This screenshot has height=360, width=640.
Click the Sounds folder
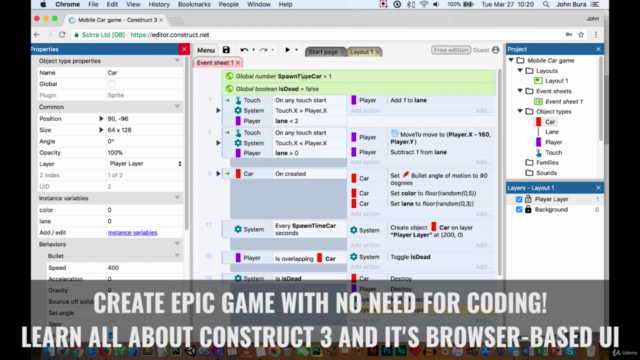(546, 173)
